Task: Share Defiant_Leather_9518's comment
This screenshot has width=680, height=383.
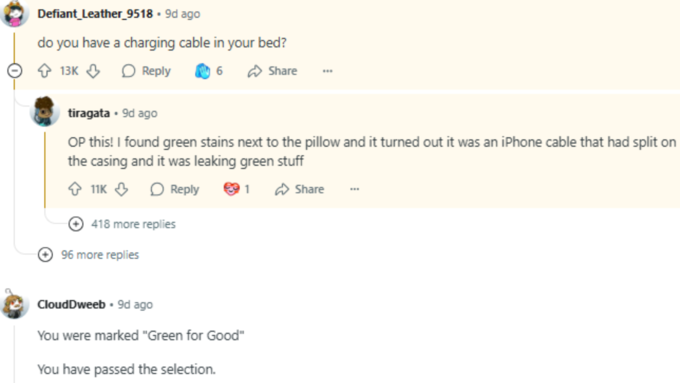Action: coord(272,71)
